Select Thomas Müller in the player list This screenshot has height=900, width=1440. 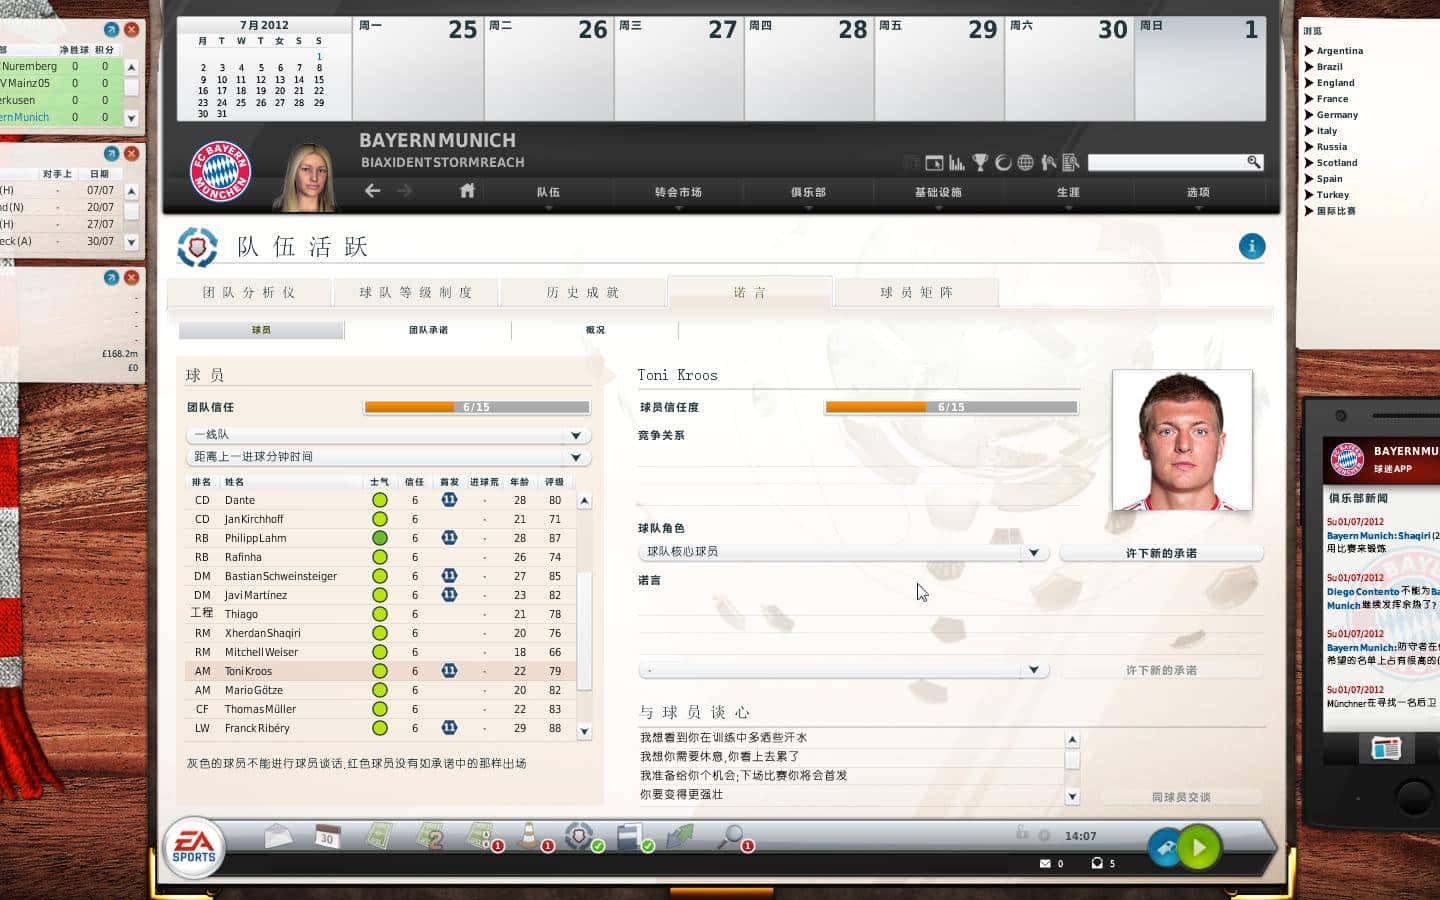coord(386,709)
